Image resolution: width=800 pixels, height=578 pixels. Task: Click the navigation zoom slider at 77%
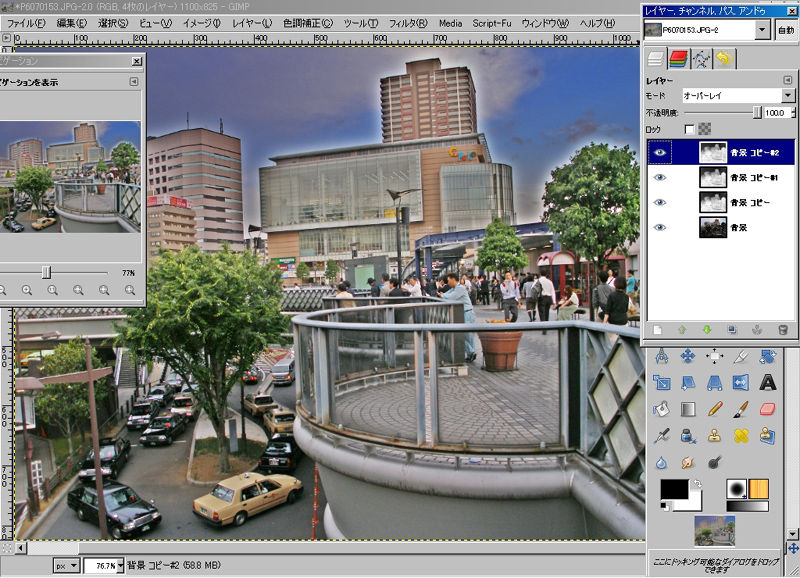pos(46,272)
